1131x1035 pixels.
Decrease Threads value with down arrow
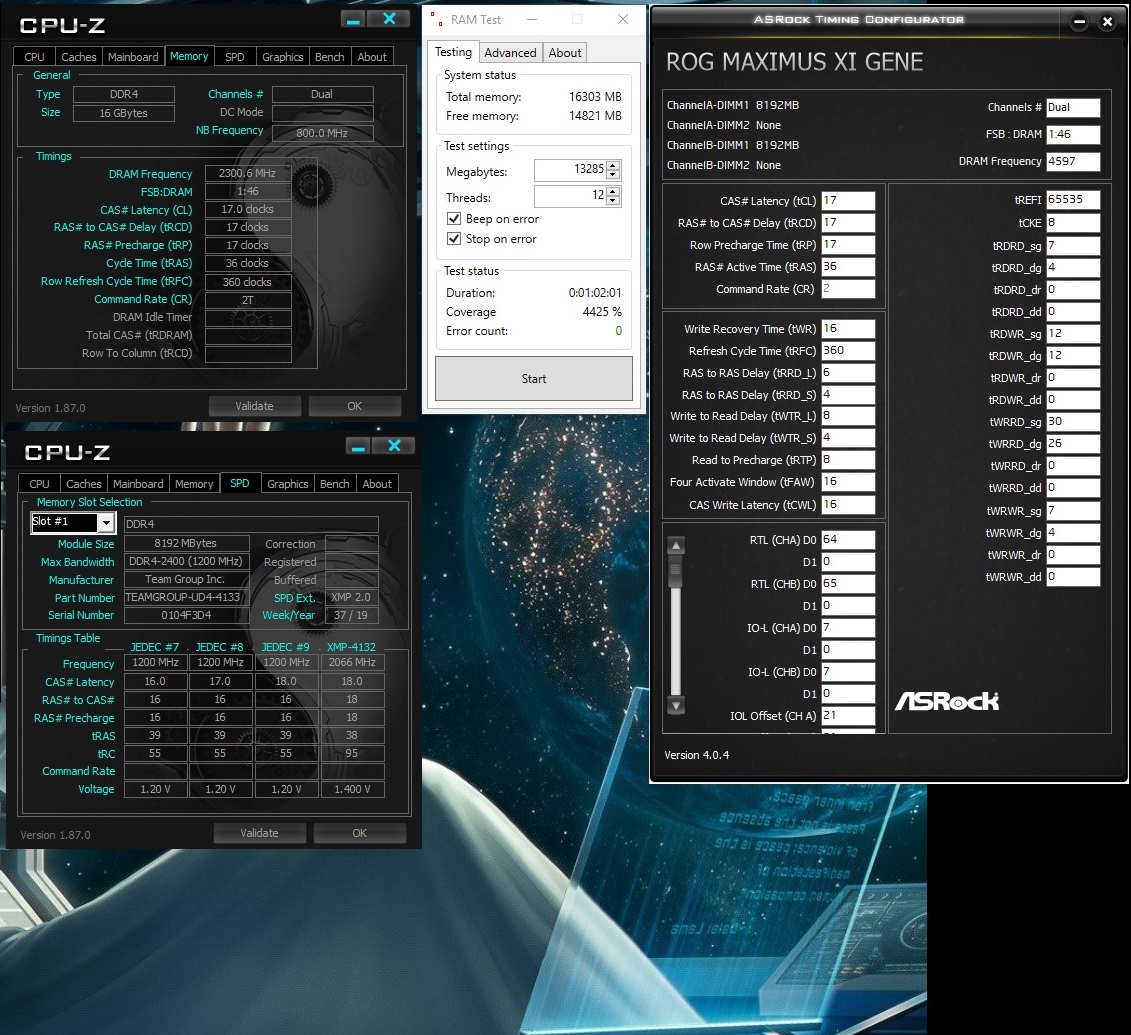[613, 200]
